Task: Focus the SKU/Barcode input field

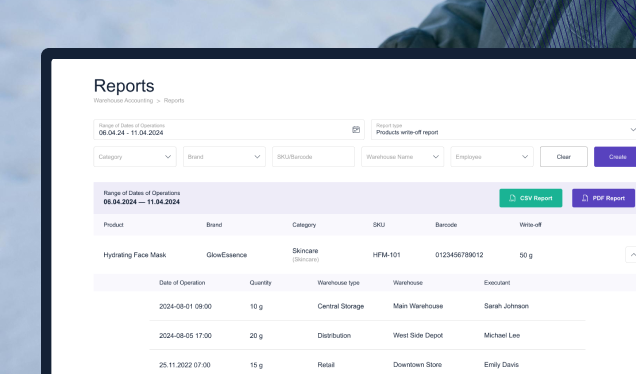Action: click(x=313, y=157)
